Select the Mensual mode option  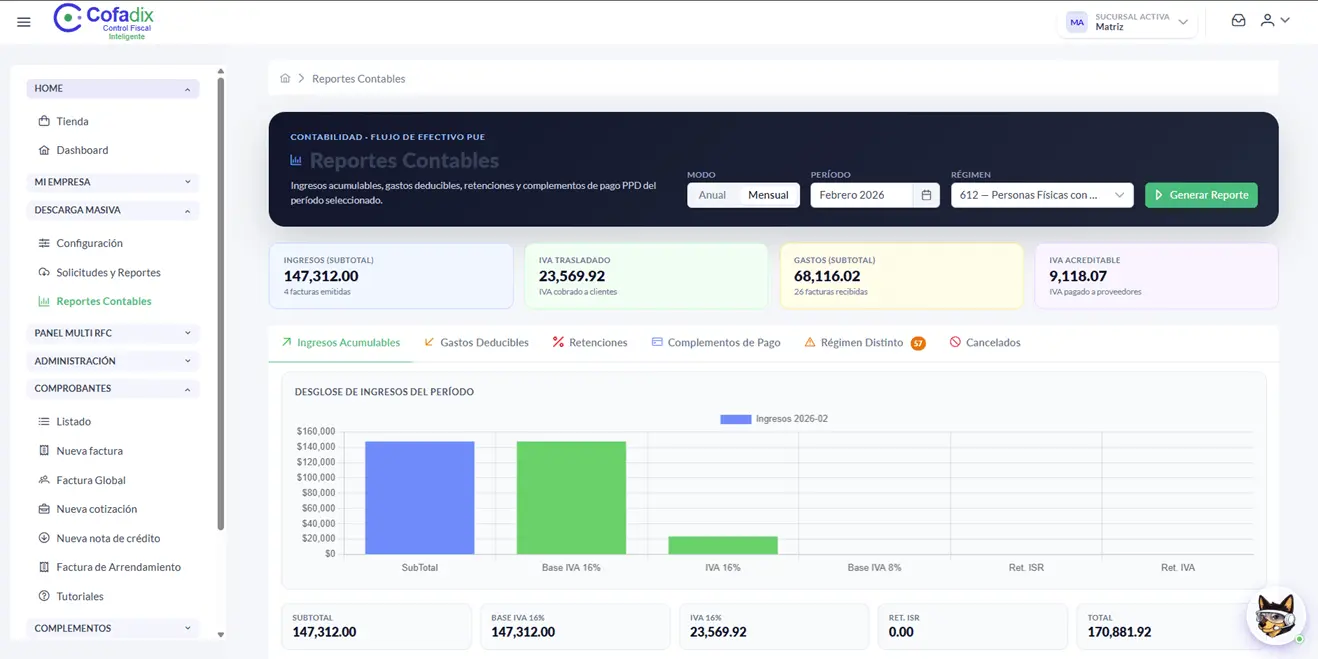(768, 195)
